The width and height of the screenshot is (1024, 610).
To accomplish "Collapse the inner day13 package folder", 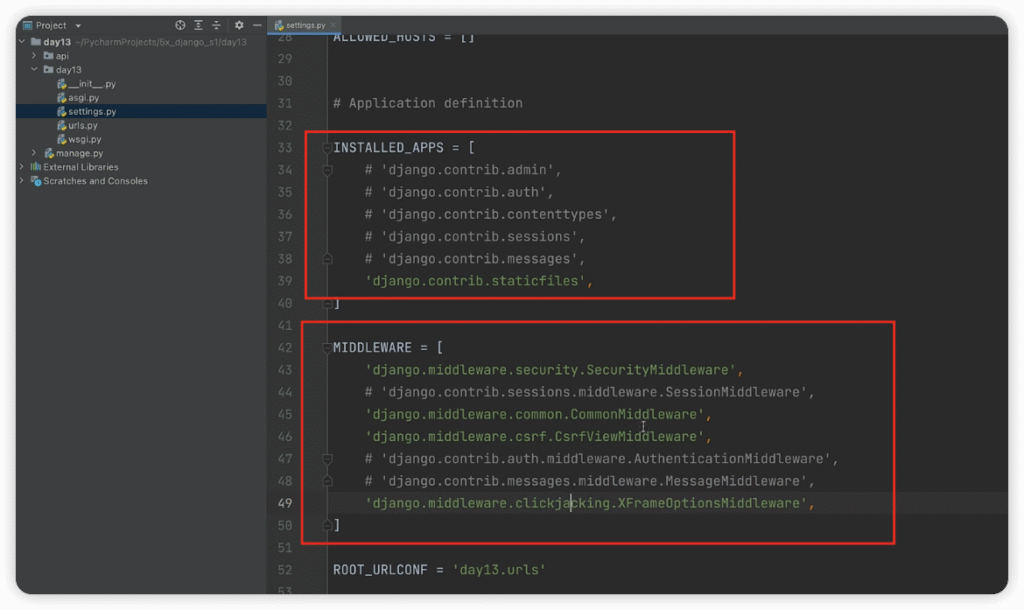I will click(x=34, y=70).
